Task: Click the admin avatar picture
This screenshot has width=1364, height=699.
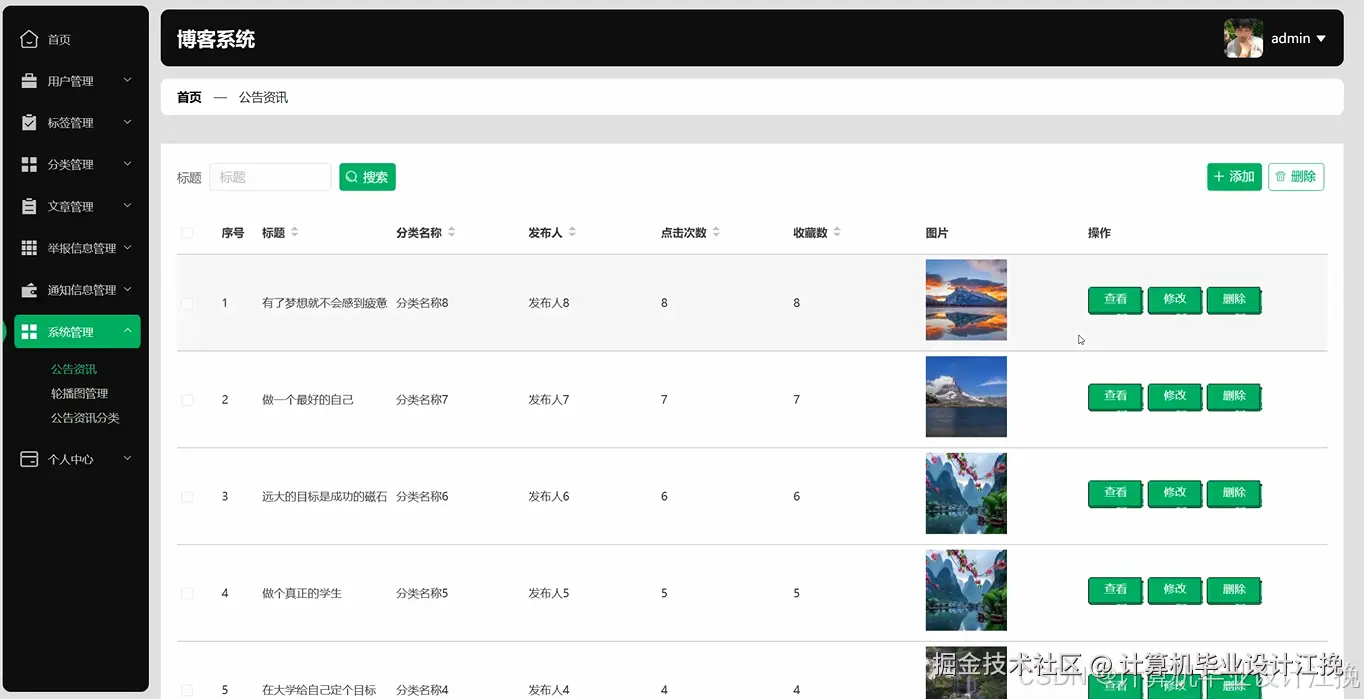Action: tap(1243, 38)
